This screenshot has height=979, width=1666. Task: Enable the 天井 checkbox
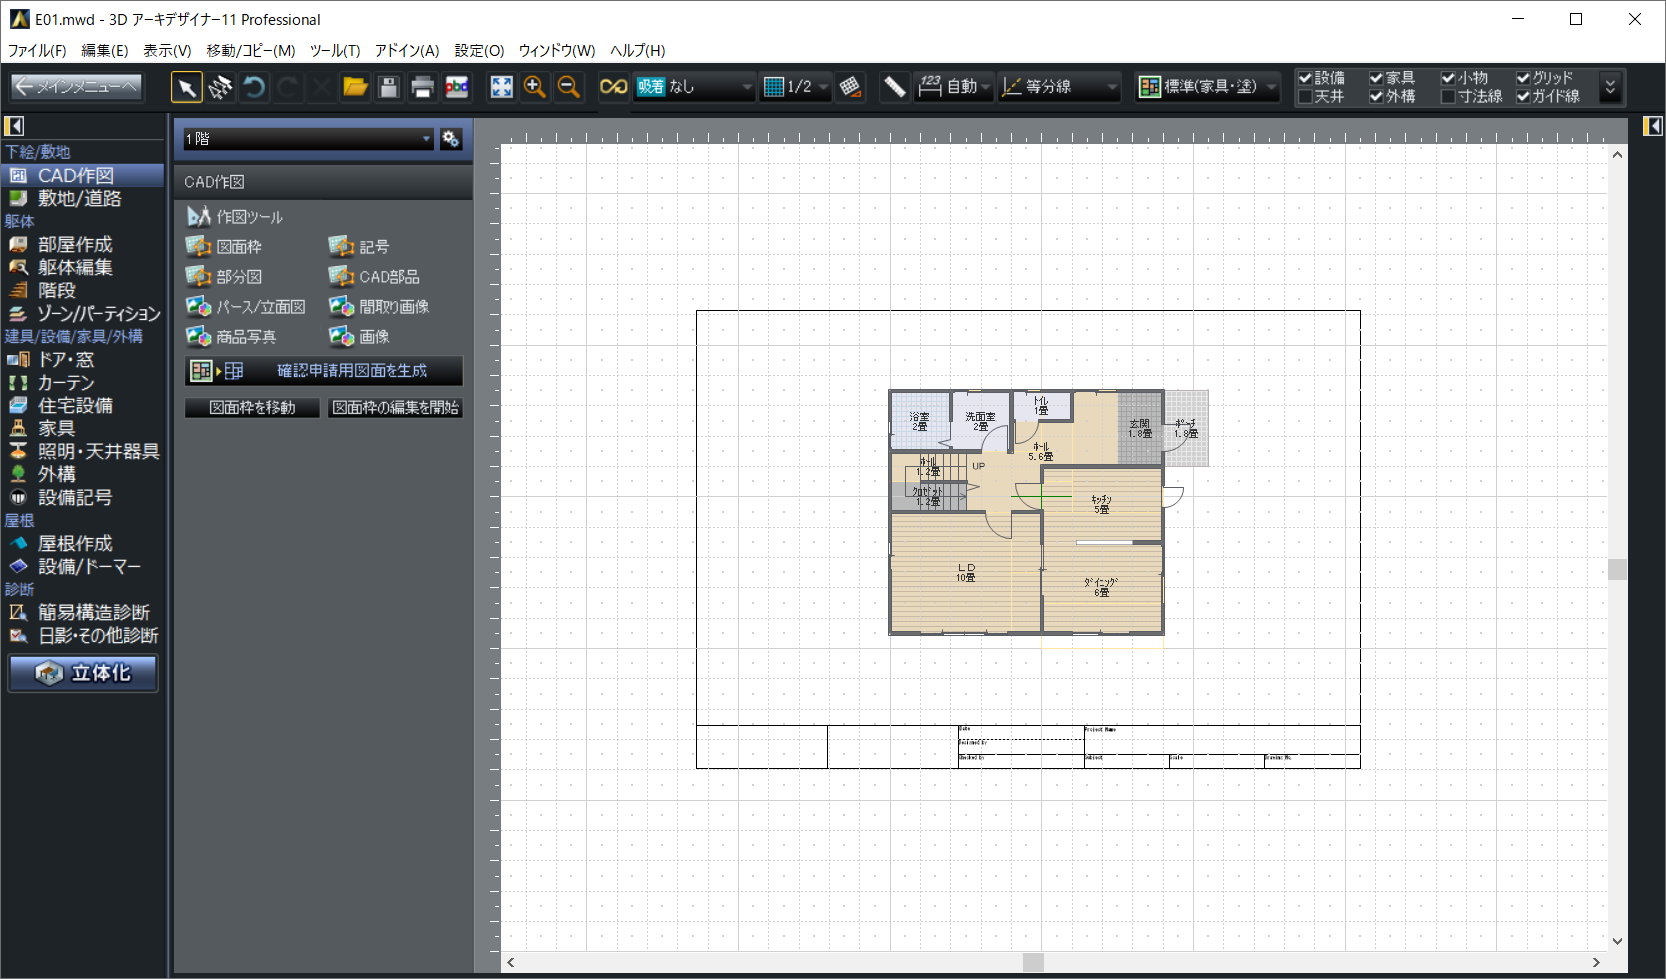pos(1305,97)
